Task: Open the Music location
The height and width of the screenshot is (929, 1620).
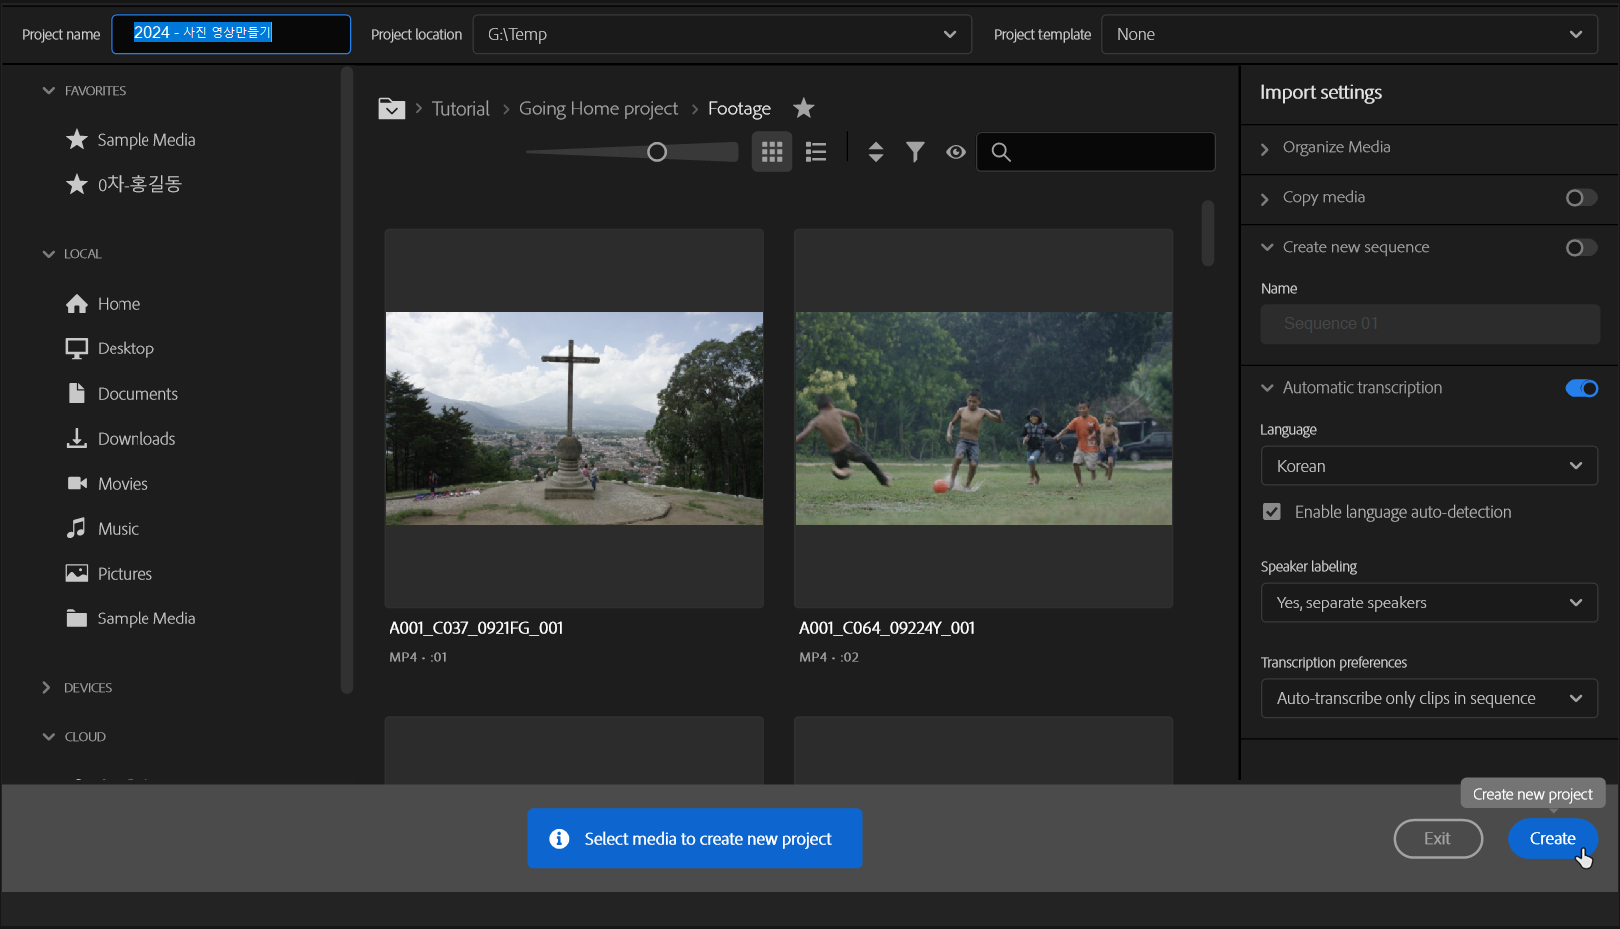Action: (102, 529)
